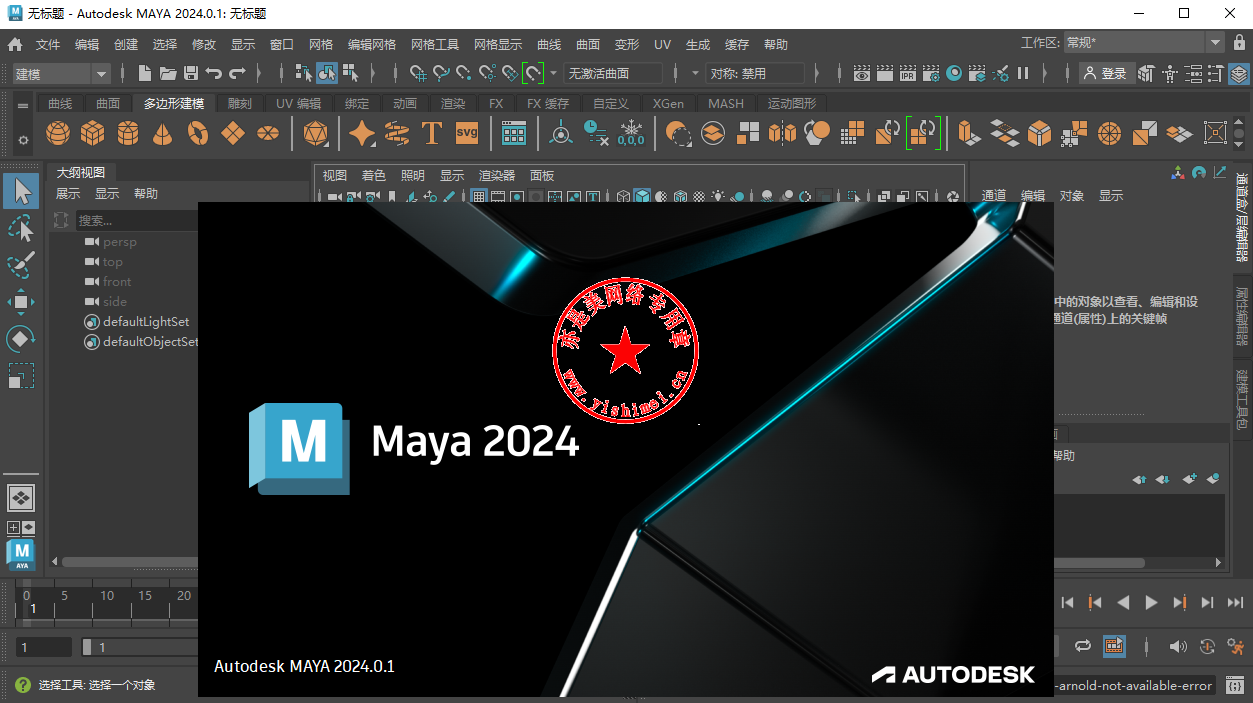1253x703 pixels.
Task: Select the Lasso tool in toolbox
Action: (x=21, y=228)
